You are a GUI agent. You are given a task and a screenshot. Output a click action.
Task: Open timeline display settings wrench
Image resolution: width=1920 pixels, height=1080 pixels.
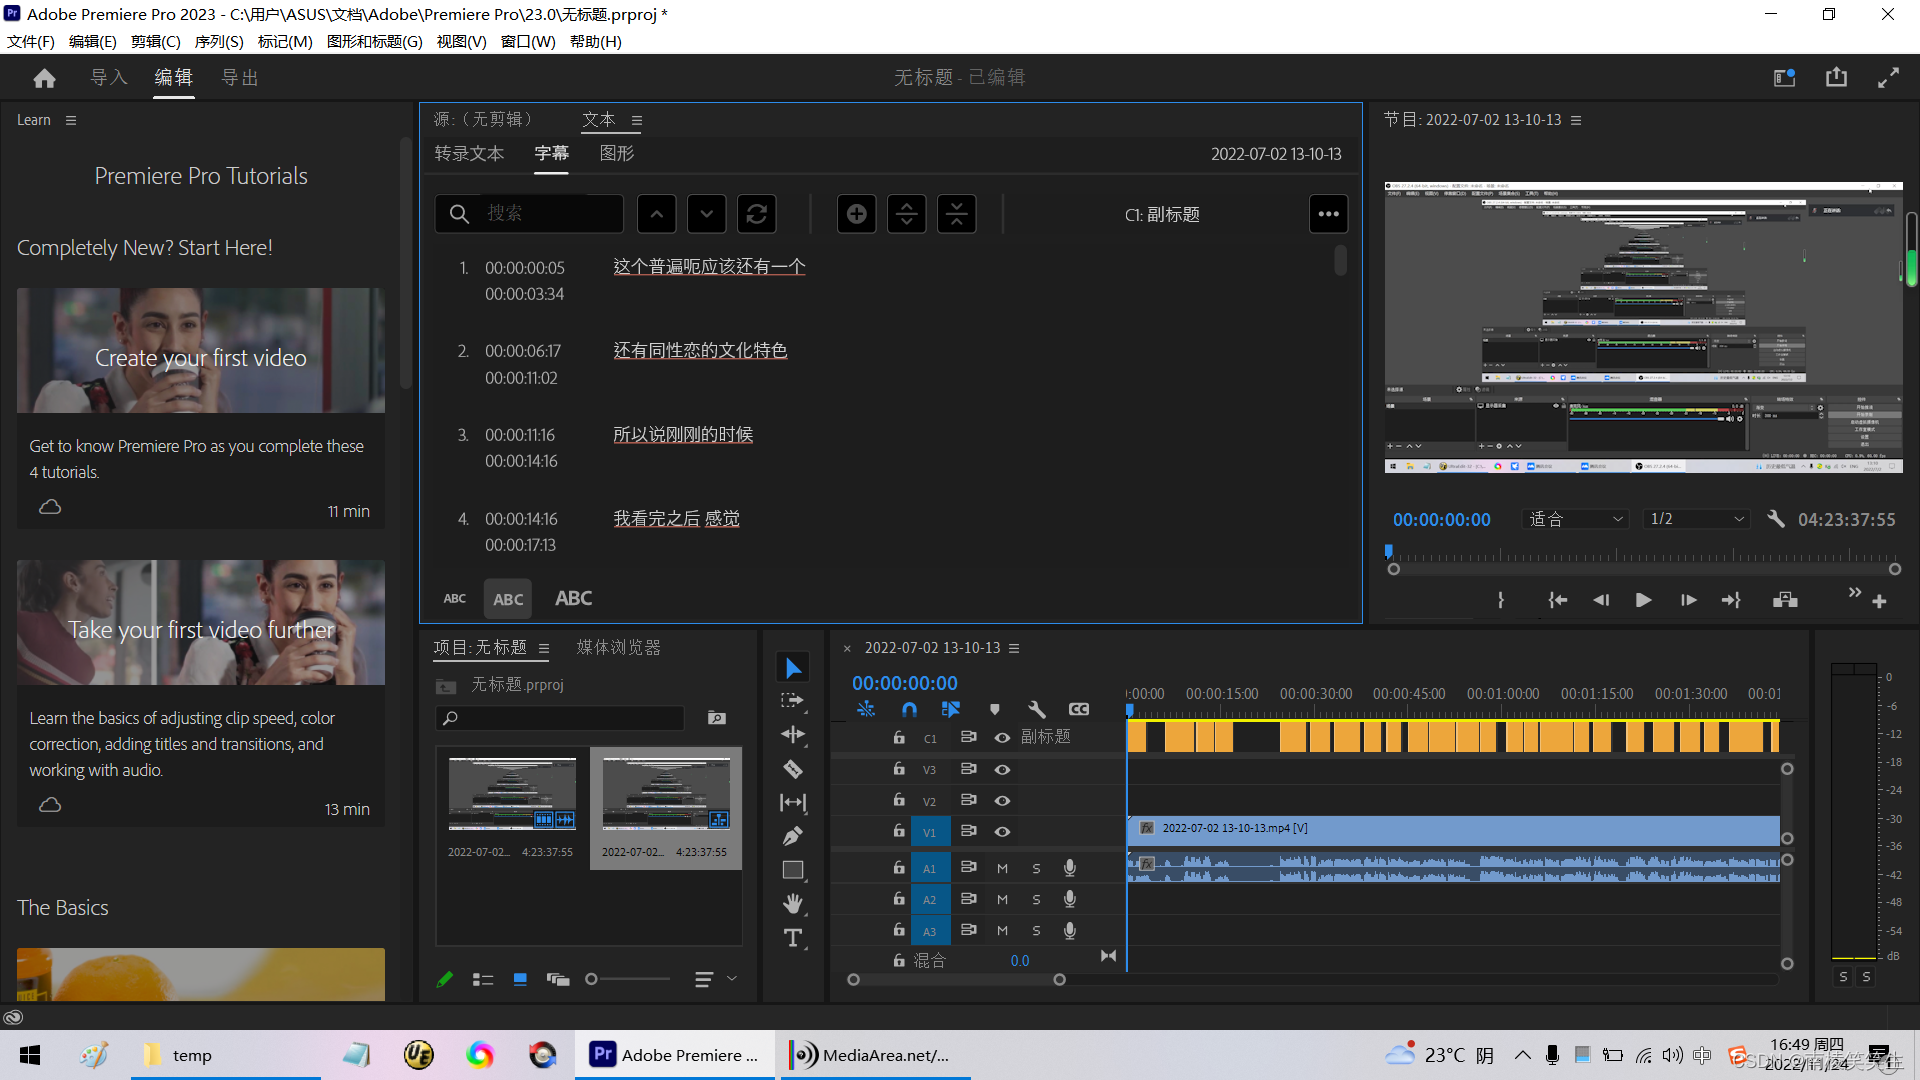pyautogui.click(x=1036, y=709)
